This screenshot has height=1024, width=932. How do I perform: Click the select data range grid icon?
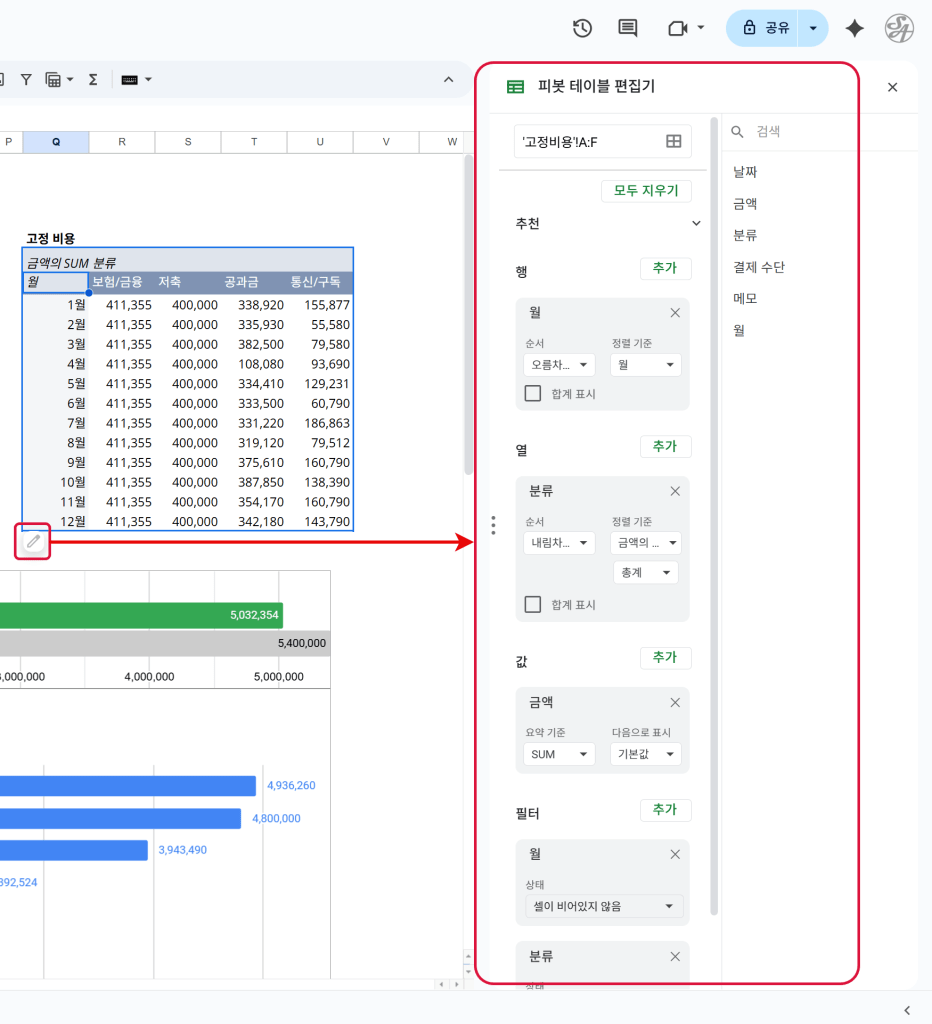674,141
